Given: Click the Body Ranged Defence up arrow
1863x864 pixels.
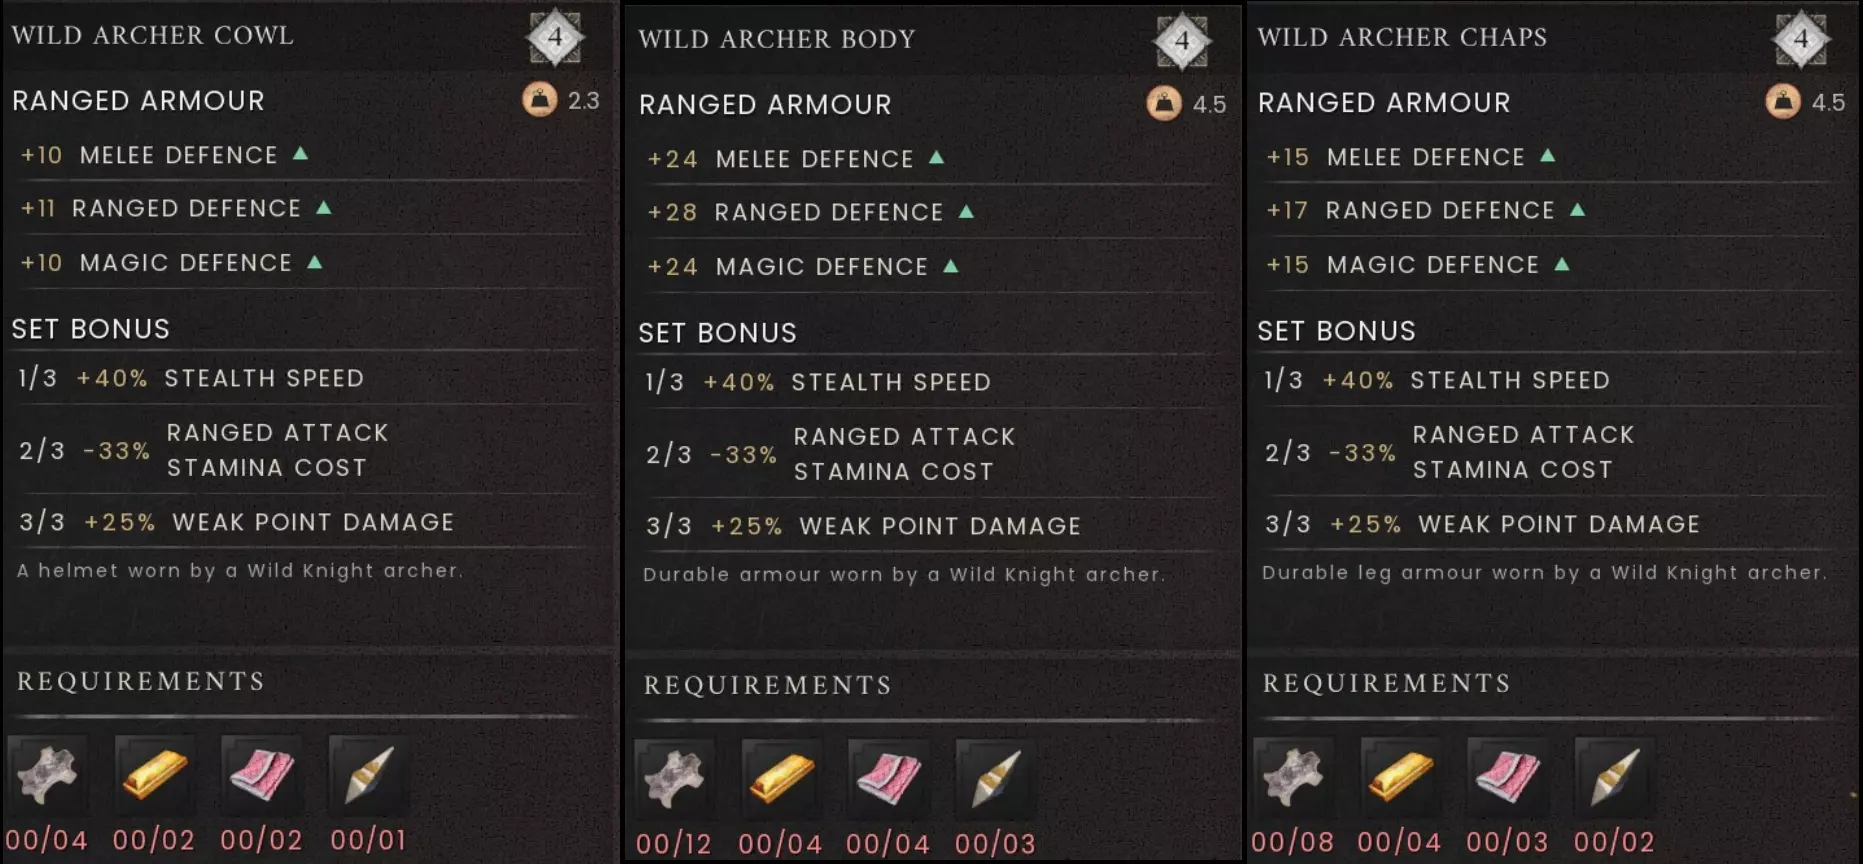Looking at the screenshot, I should pos(966,212).
